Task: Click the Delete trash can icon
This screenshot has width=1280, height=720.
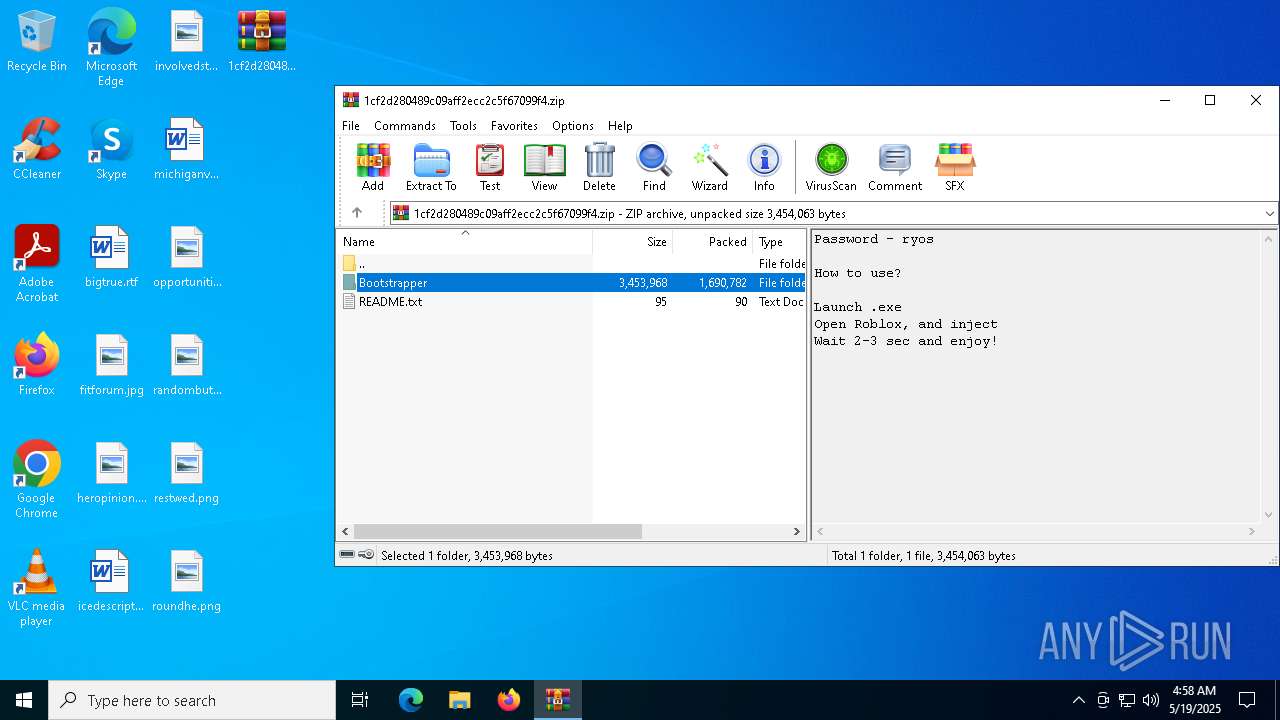Action: coord(599,167)
